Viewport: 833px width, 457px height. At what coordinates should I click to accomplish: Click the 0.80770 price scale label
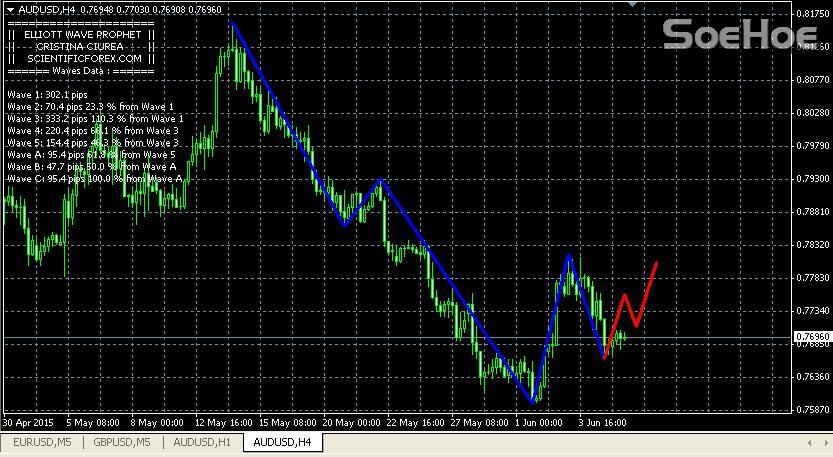pyautogui.click(x=813, y=80)
